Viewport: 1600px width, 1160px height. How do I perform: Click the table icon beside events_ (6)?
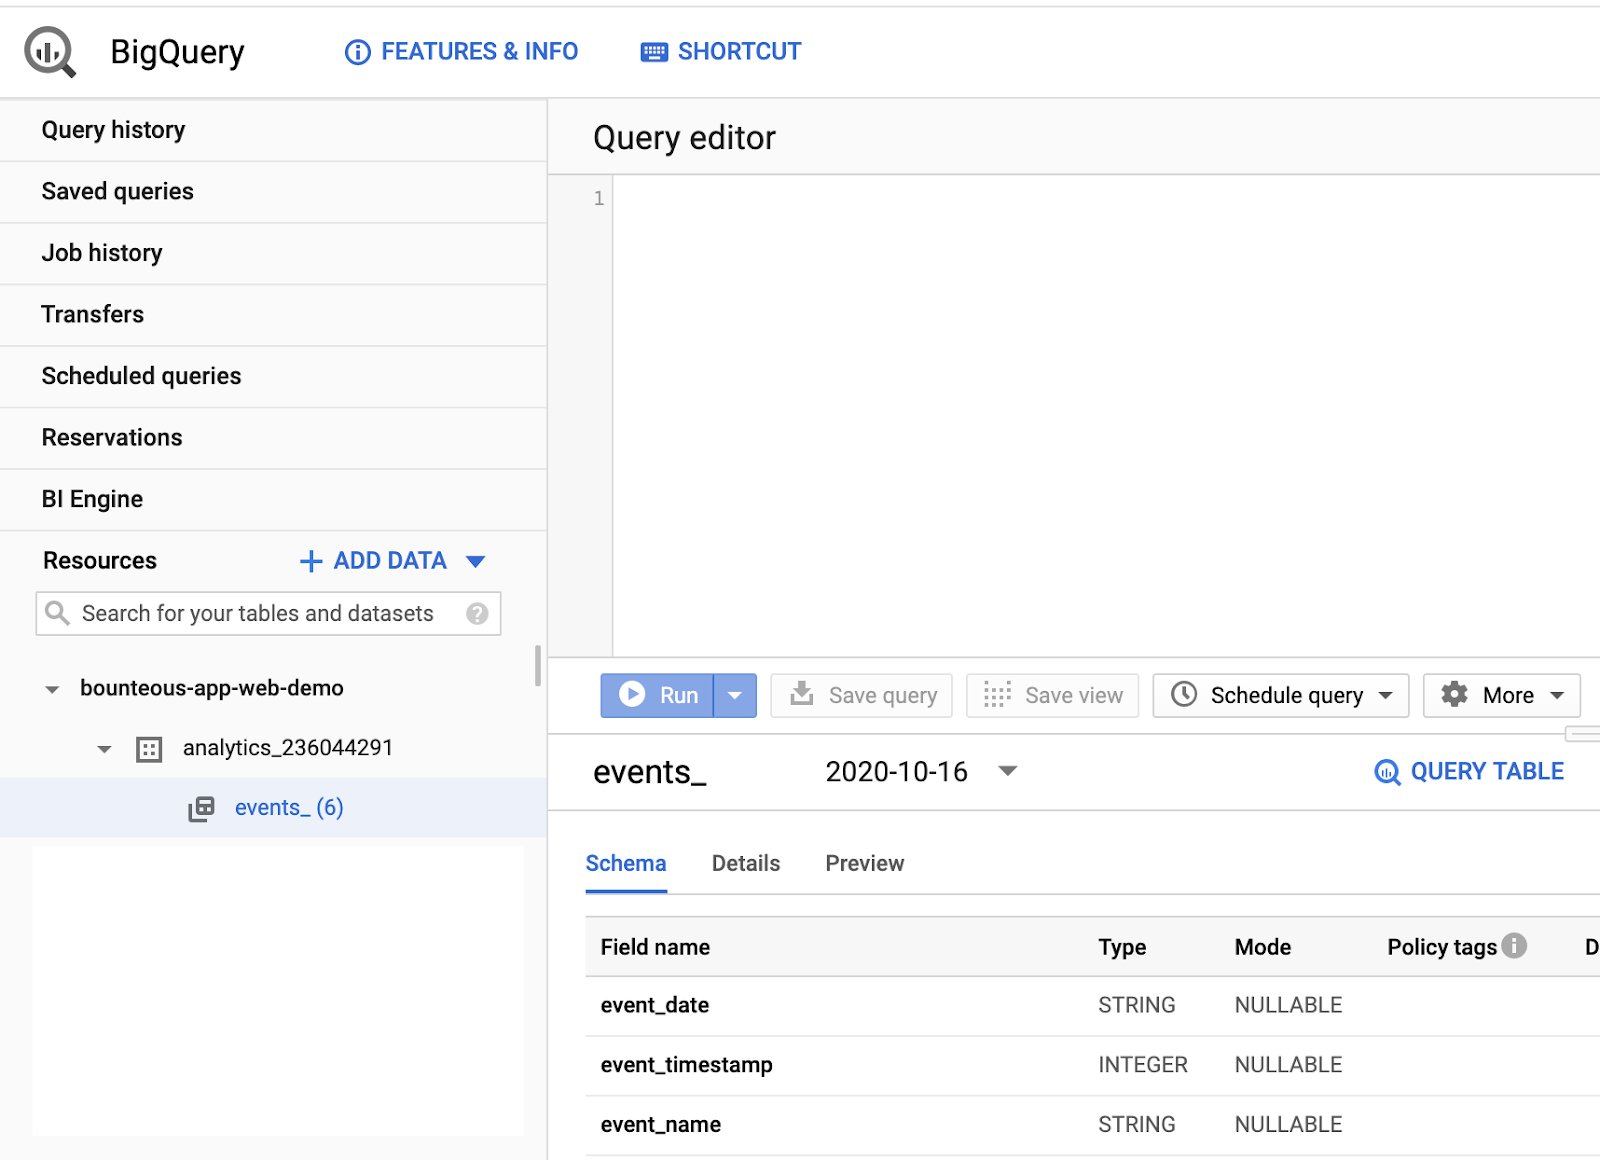(x=202, y=808)
